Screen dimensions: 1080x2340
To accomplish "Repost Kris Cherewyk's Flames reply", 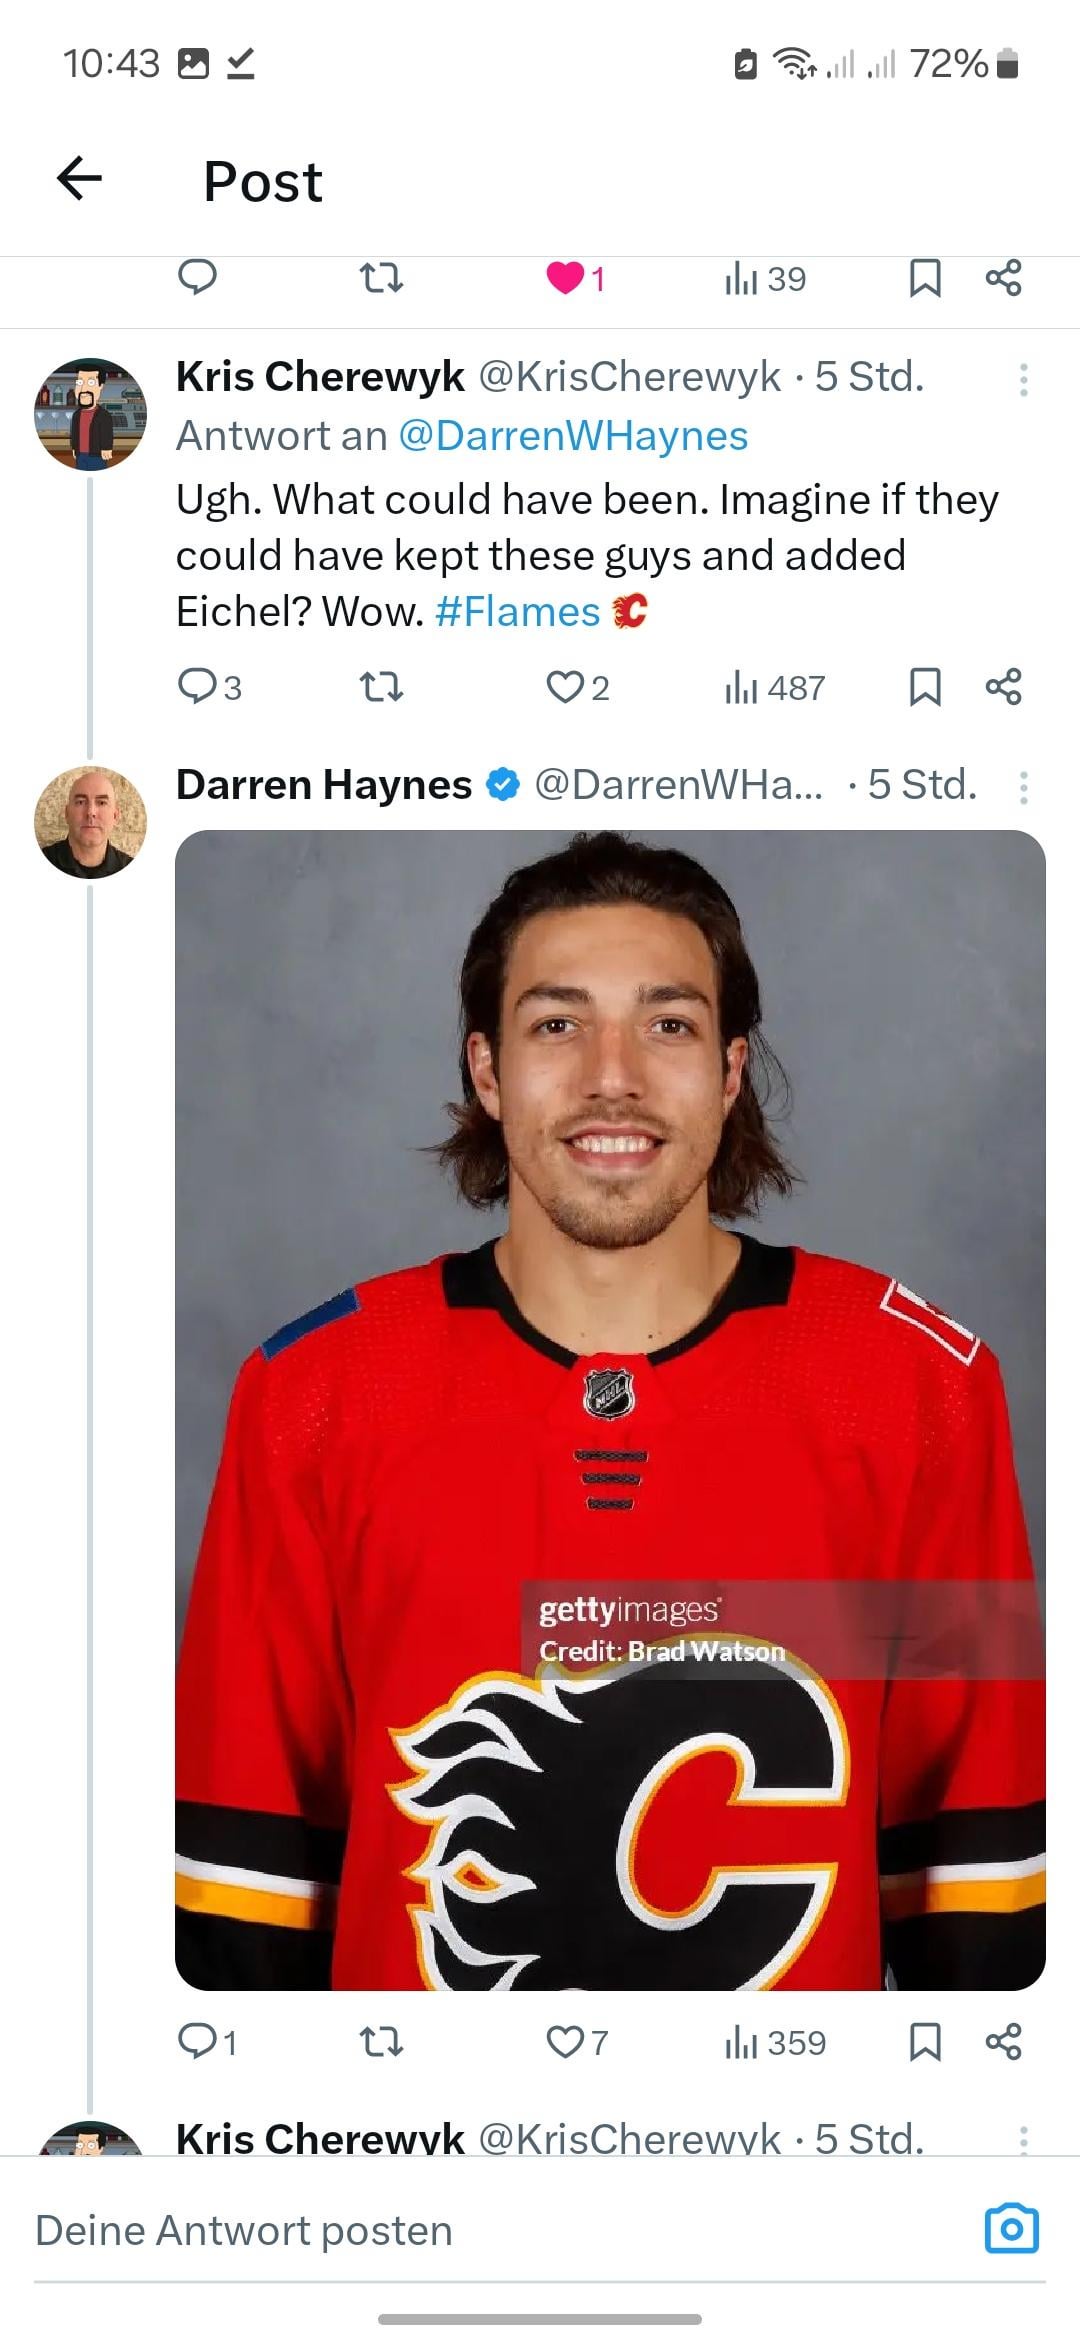I will (x=381, y=687).
